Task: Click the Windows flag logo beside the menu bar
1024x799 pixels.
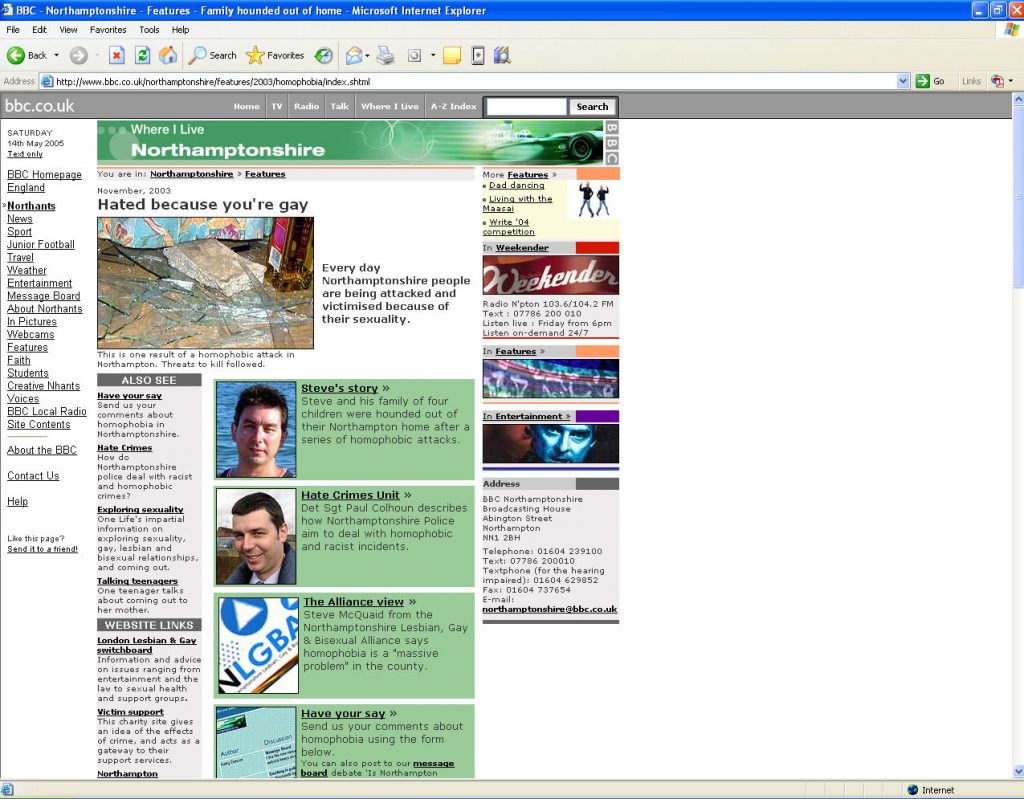Action: pos(1012,29)
